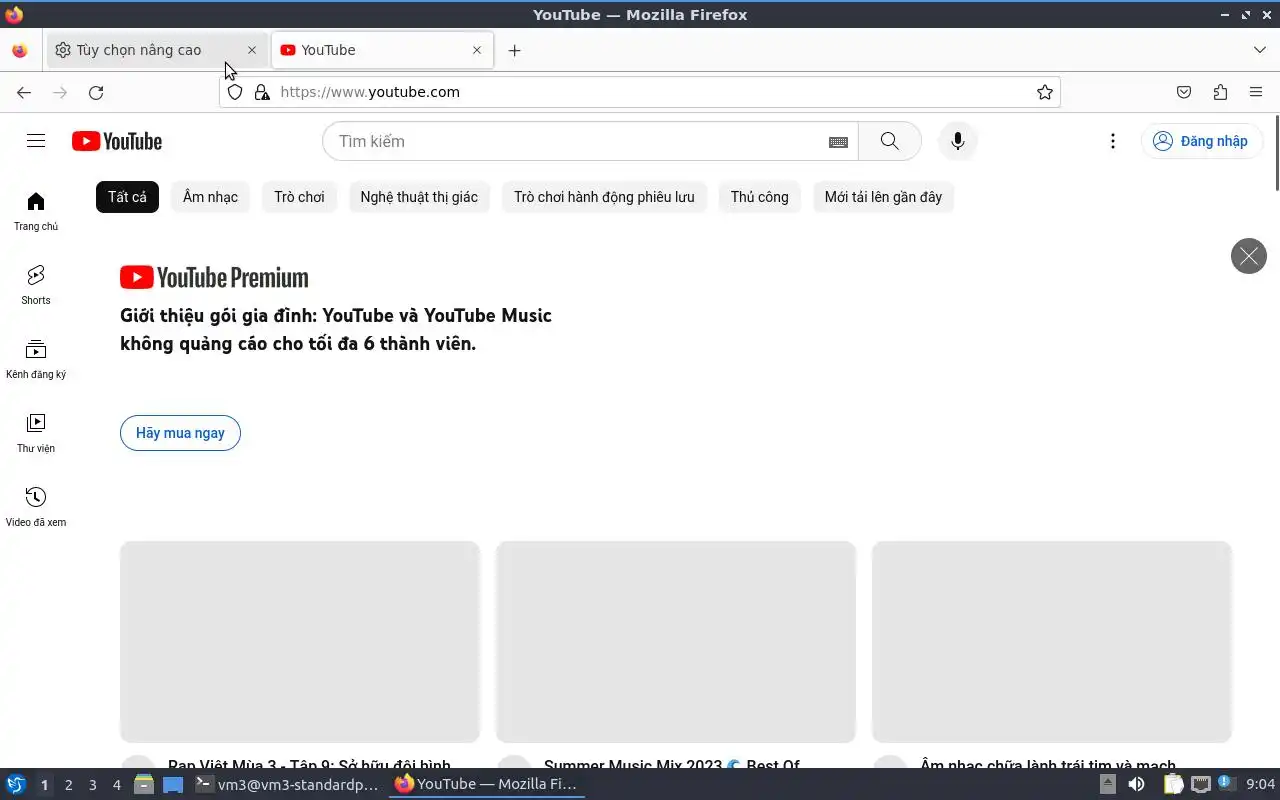Go to Trang chủ in sidebar
The image size is (1280, 800).
36,211
